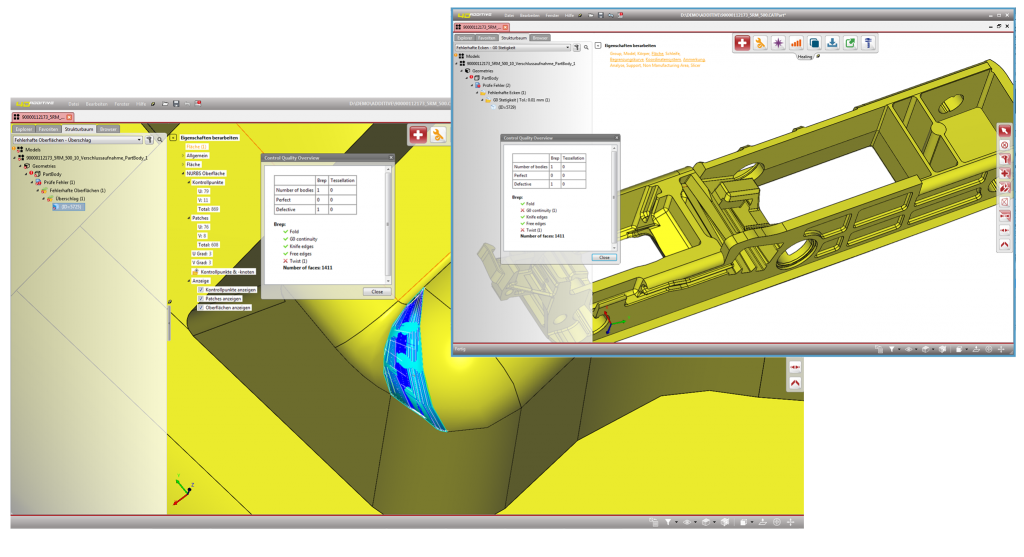The image size is (1024, 557).
Task: Click the Koordinatensystem link in right window
Action: (663, 59)
